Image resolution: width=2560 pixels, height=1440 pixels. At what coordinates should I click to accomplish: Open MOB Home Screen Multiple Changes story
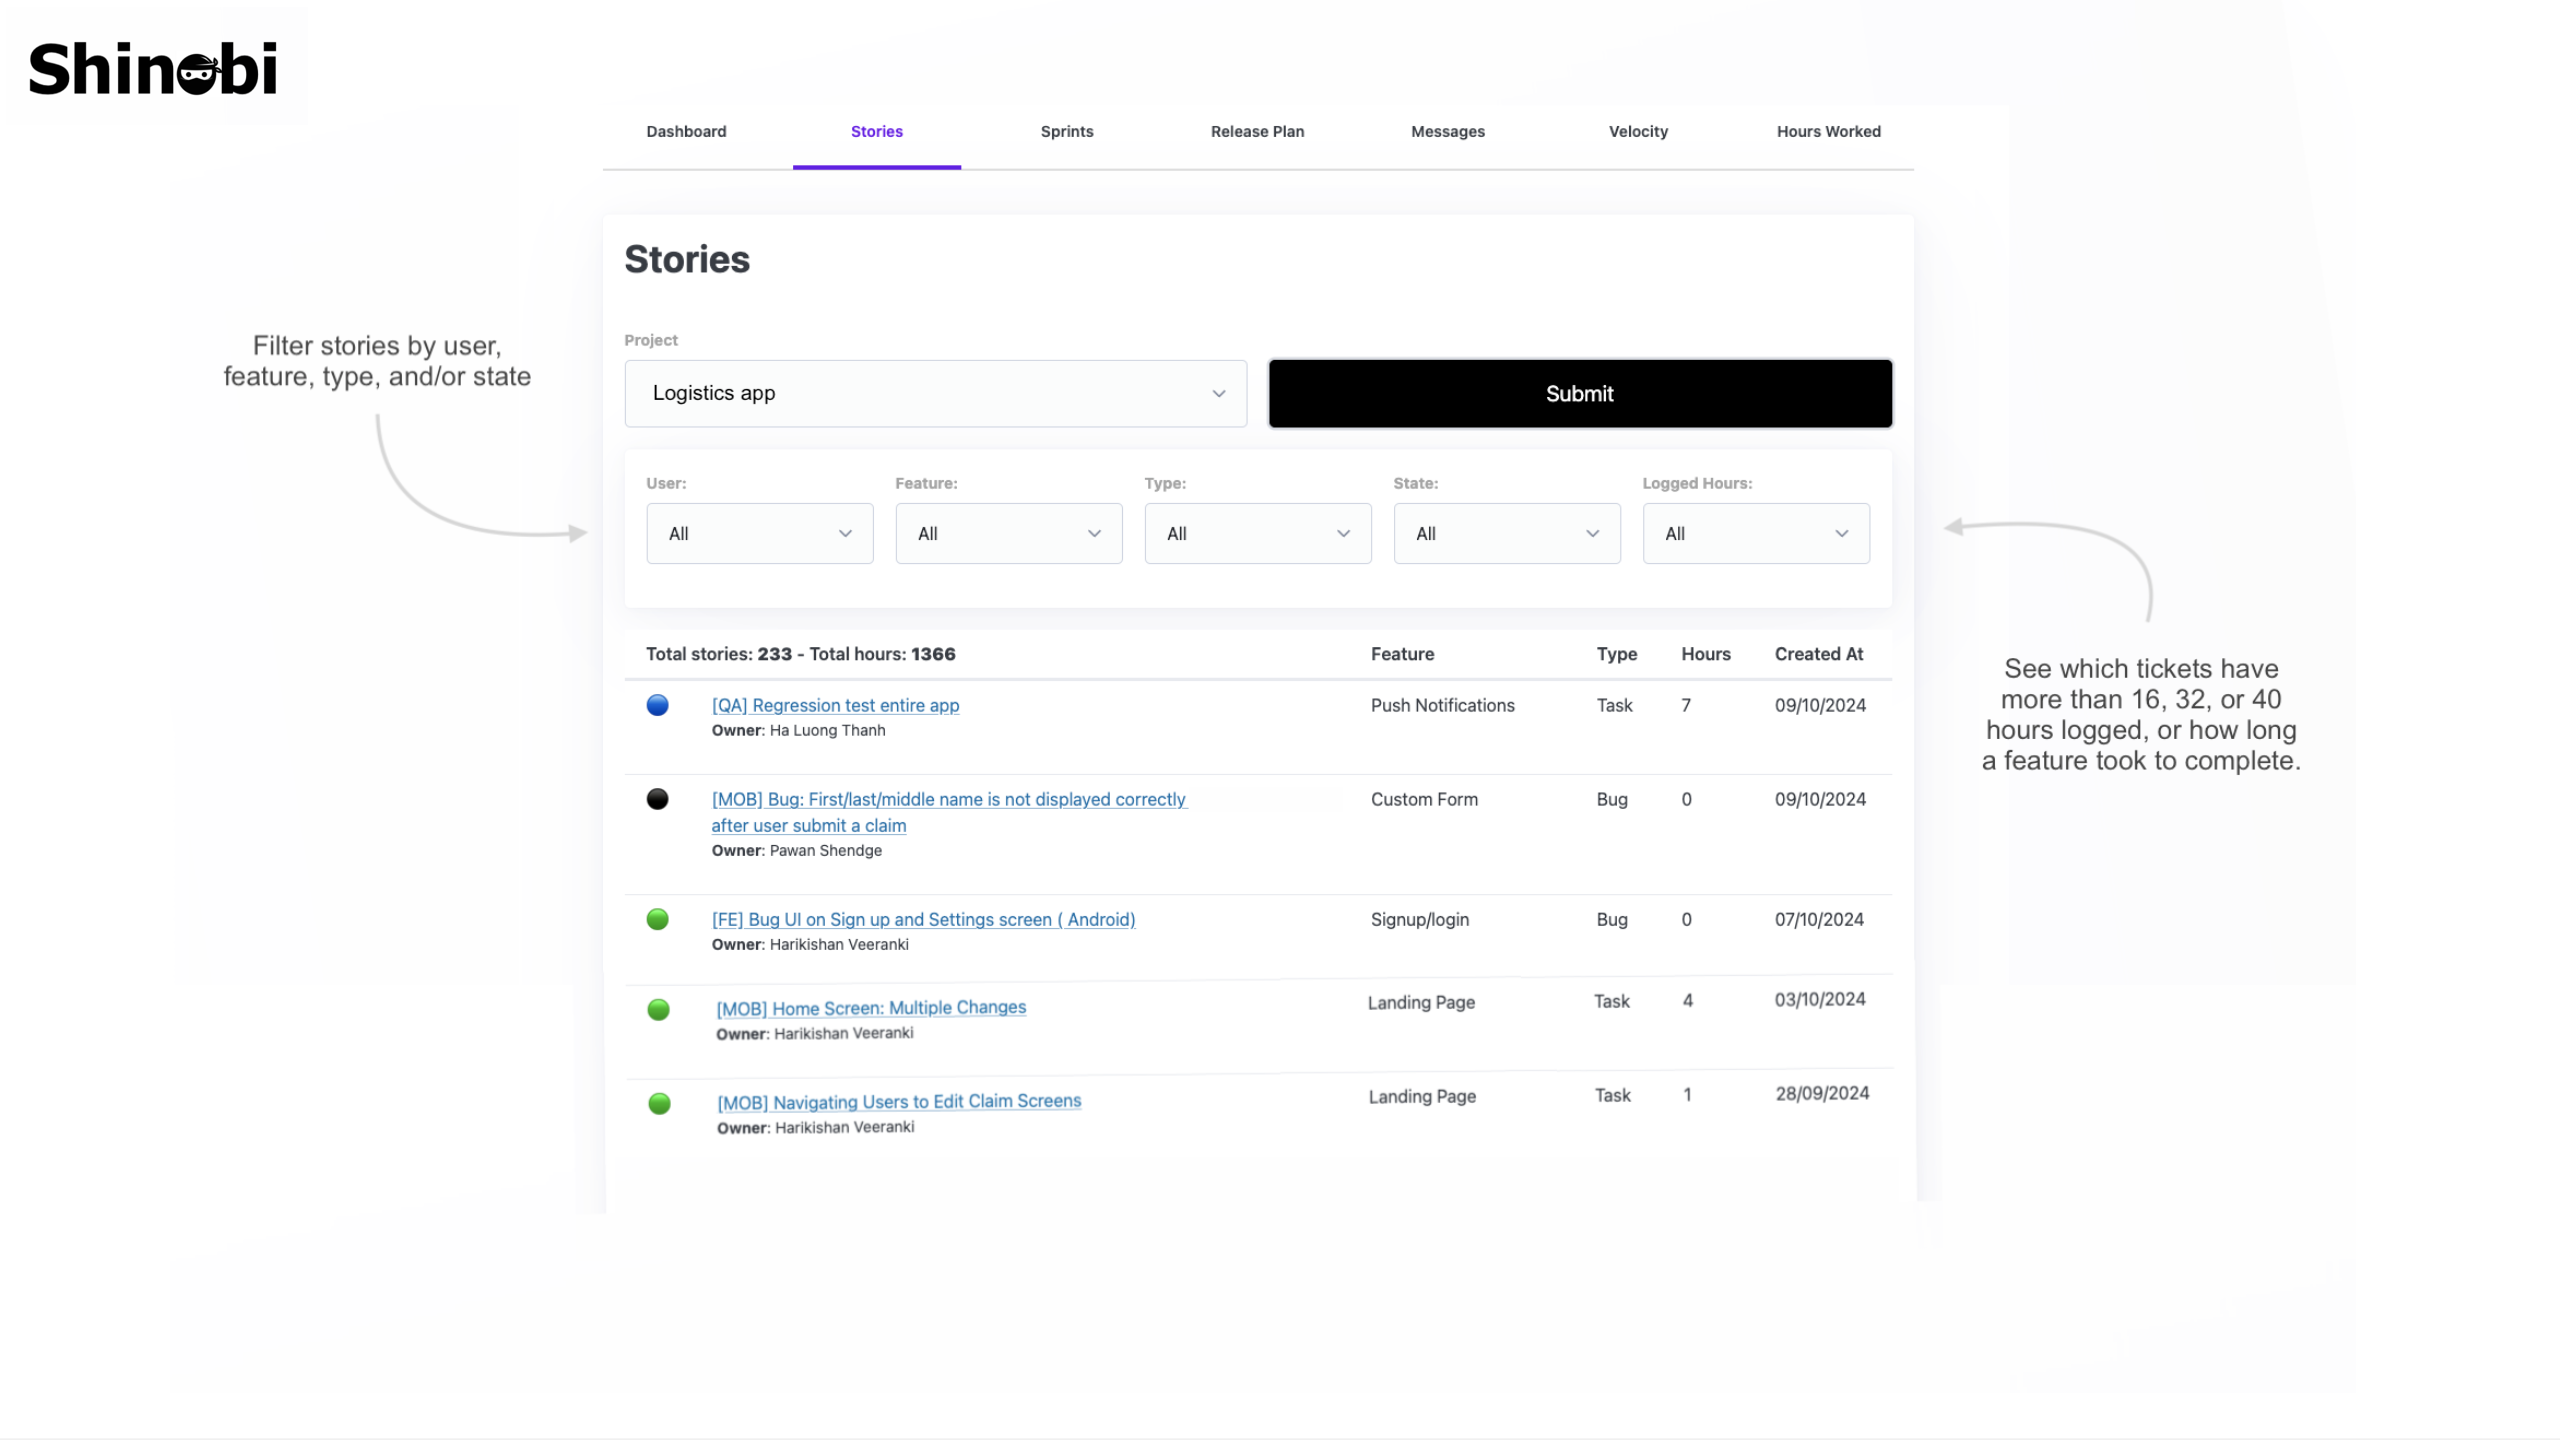pos(871,1008)
